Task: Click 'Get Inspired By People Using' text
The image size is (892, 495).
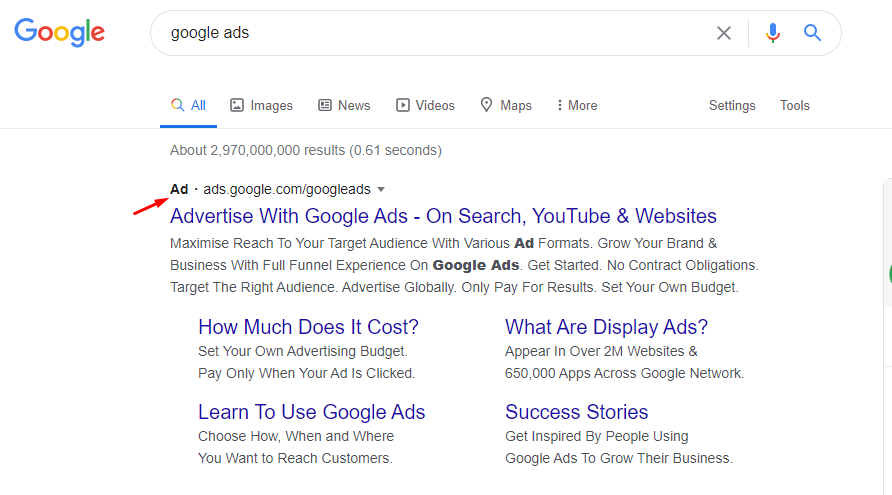Action: point(597,436)
